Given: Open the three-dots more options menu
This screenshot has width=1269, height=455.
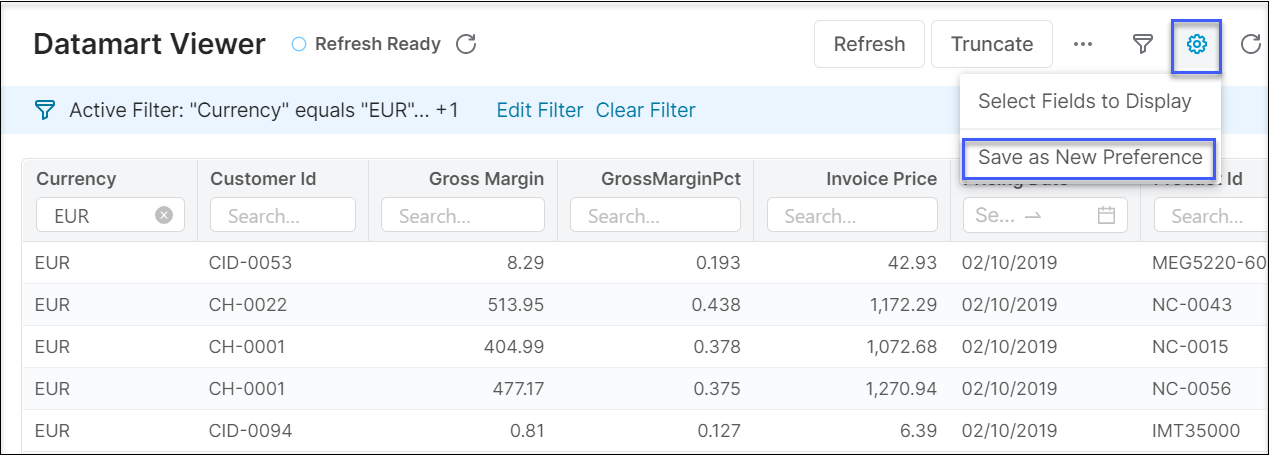Looking at the screenshot, I should [x=1082, y=44].
